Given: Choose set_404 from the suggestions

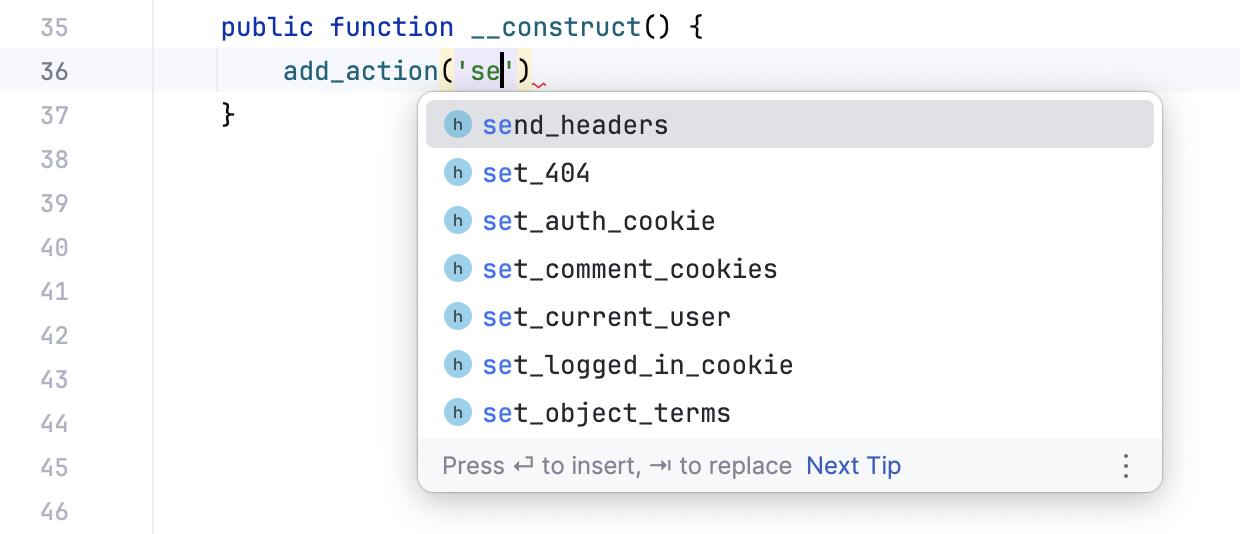Looking at the screenshot, I should tap(537, 173).
